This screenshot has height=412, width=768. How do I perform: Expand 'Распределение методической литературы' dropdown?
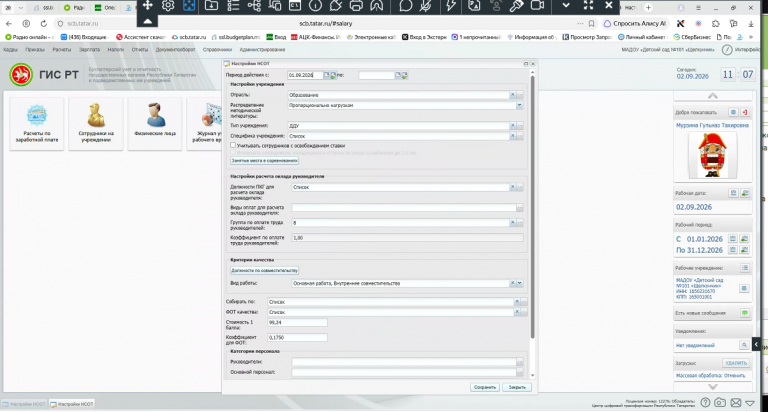520,105
